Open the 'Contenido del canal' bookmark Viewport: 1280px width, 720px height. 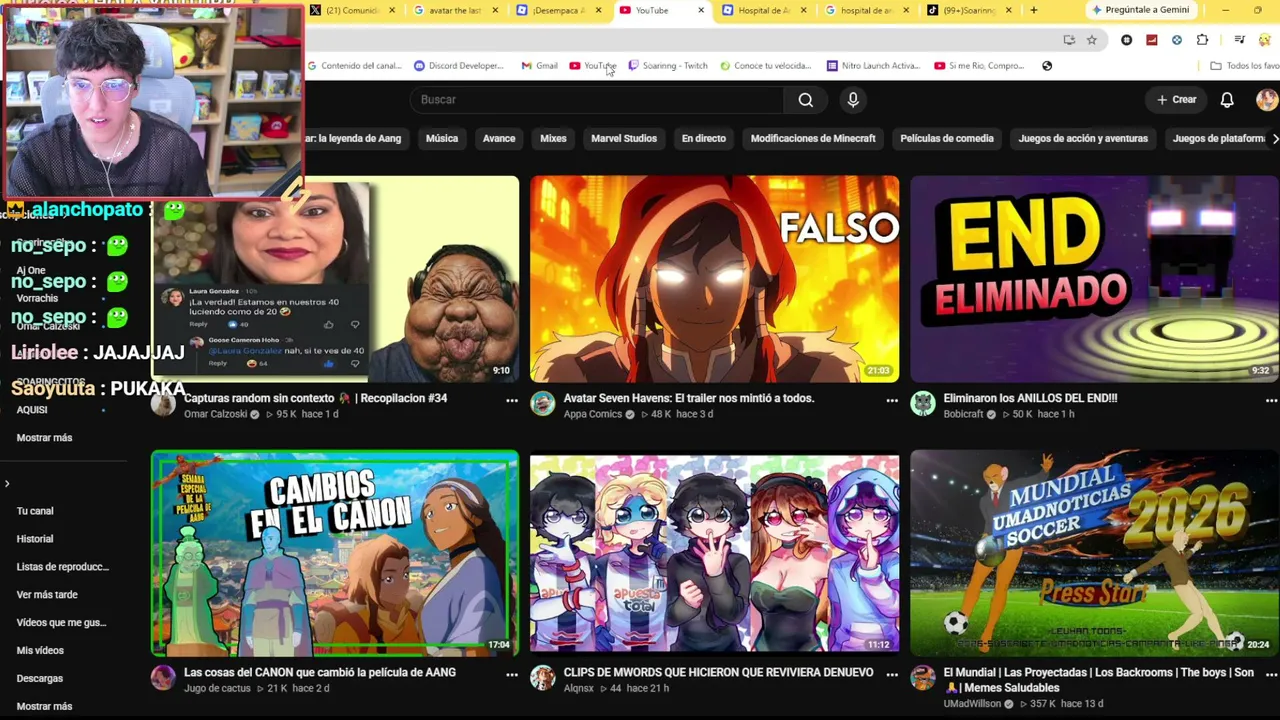(354, 66)
